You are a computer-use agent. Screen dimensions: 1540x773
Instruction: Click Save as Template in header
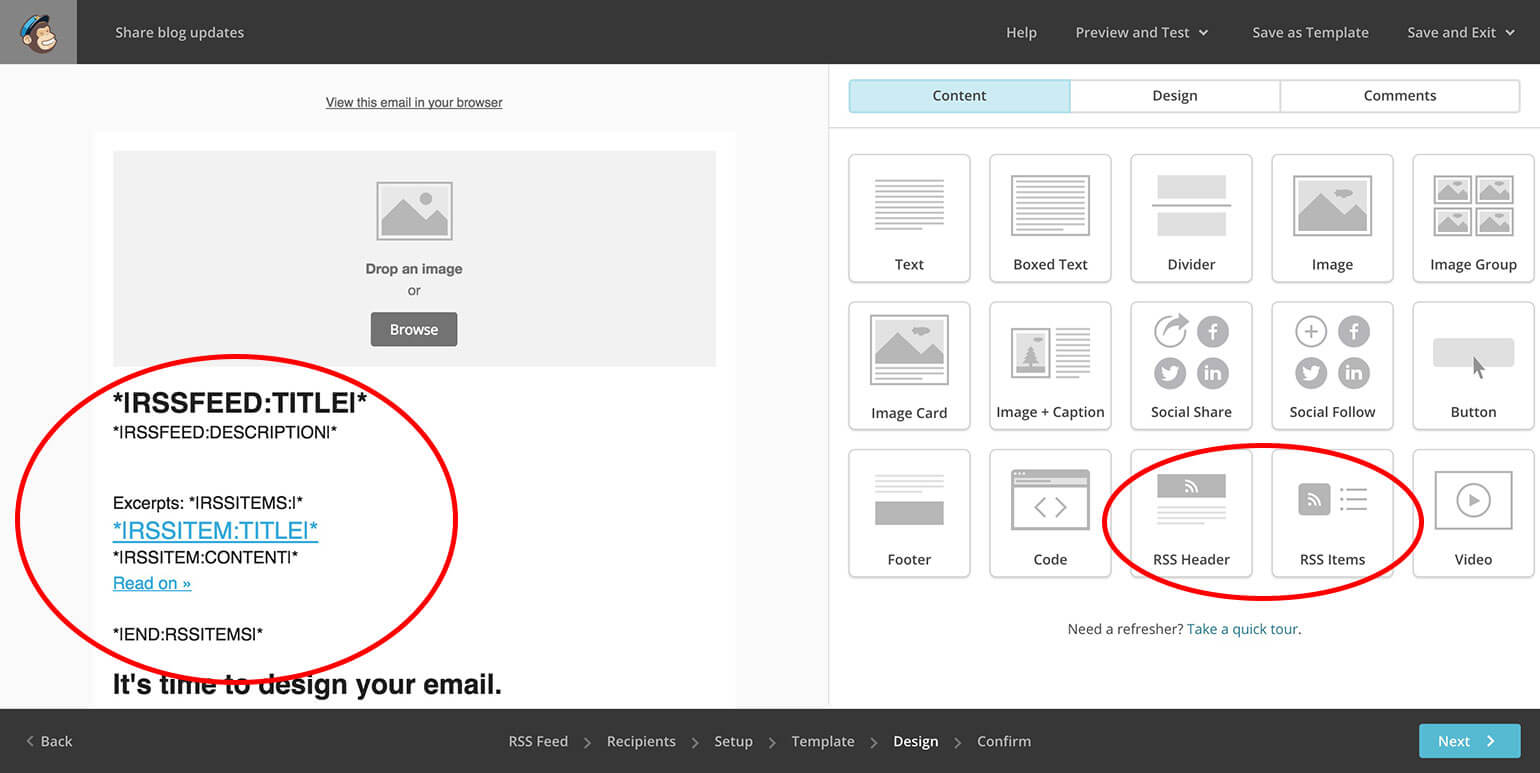[x=1310, y=32]
